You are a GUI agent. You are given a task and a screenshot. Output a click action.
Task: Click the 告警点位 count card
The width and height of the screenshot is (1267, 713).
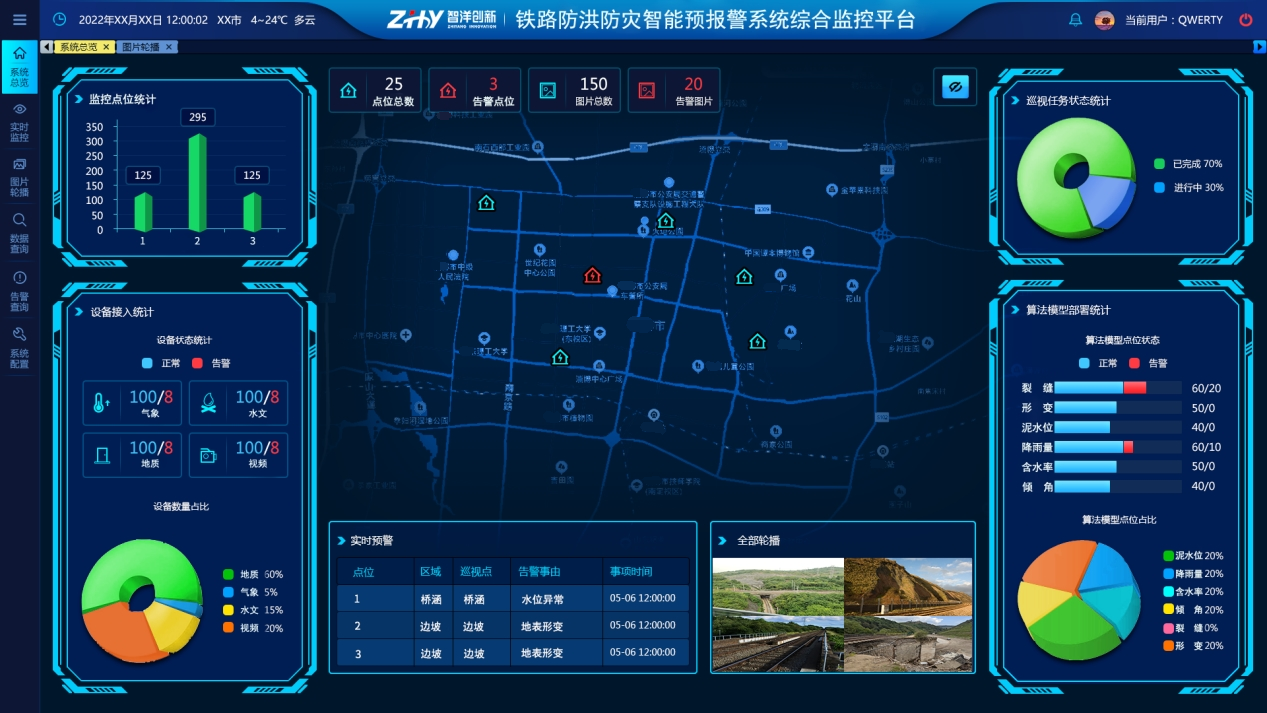475,91
